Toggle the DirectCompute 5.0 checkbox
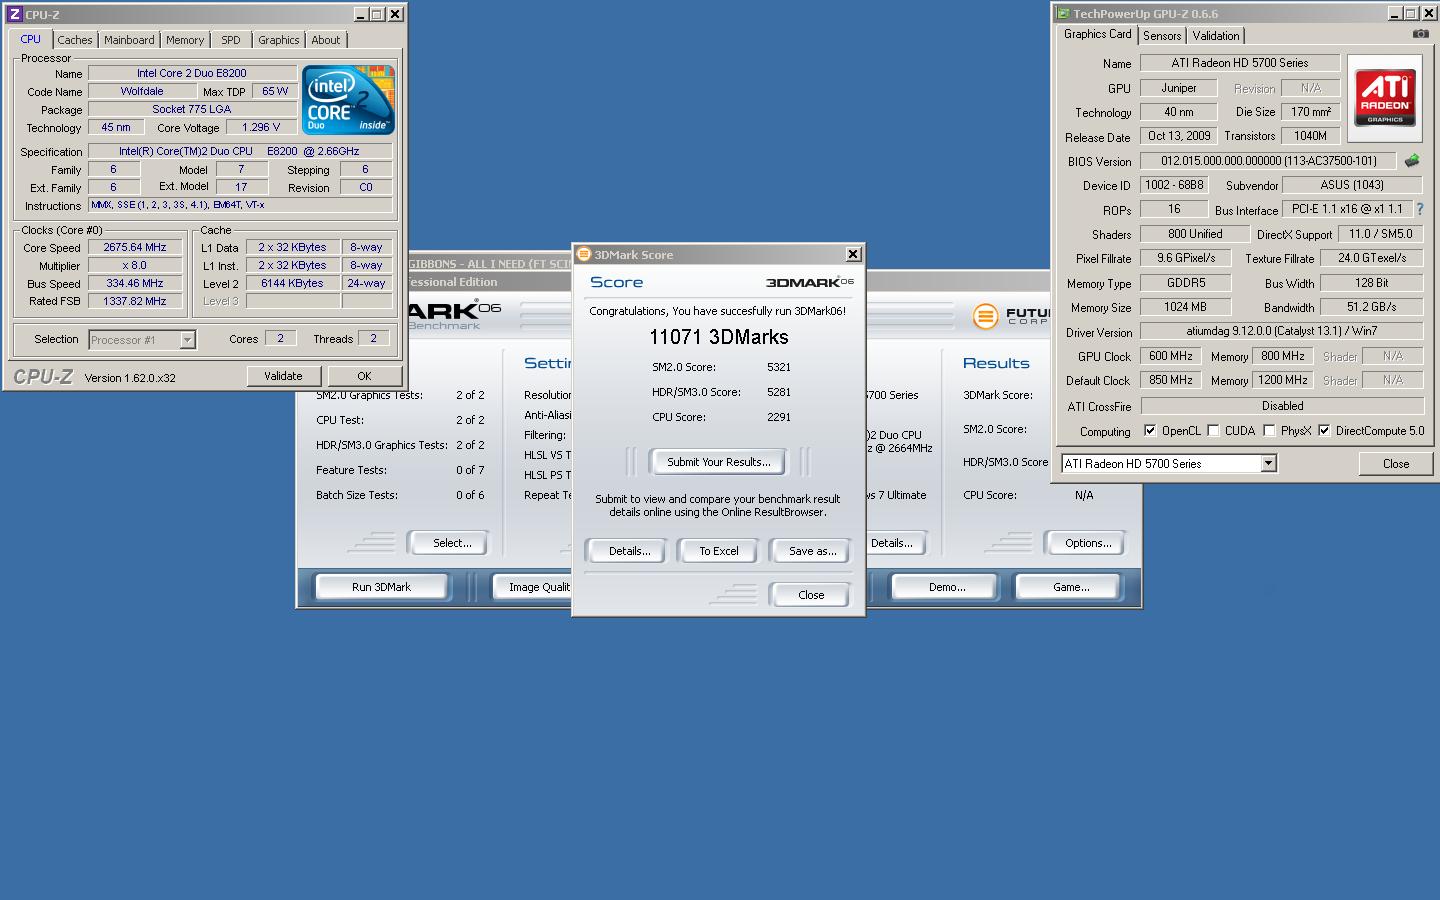Viewport: 1440px width, 900px height. 1324,431
